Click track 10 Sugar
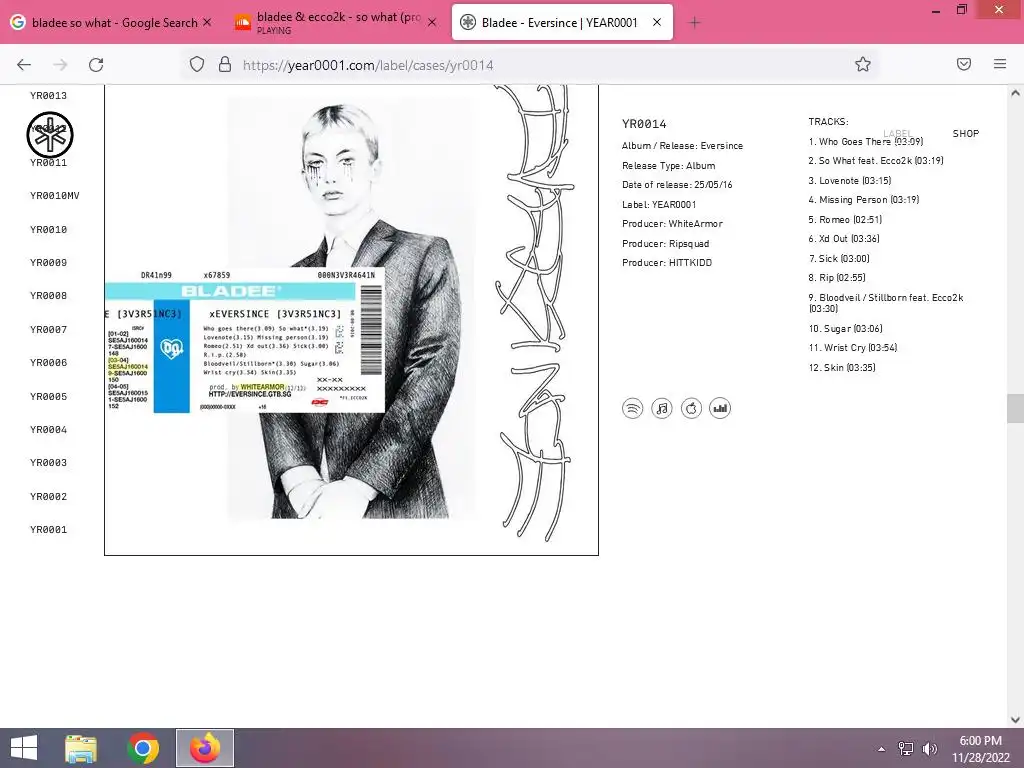This screenshot has height=768, width=1024. 846,328
